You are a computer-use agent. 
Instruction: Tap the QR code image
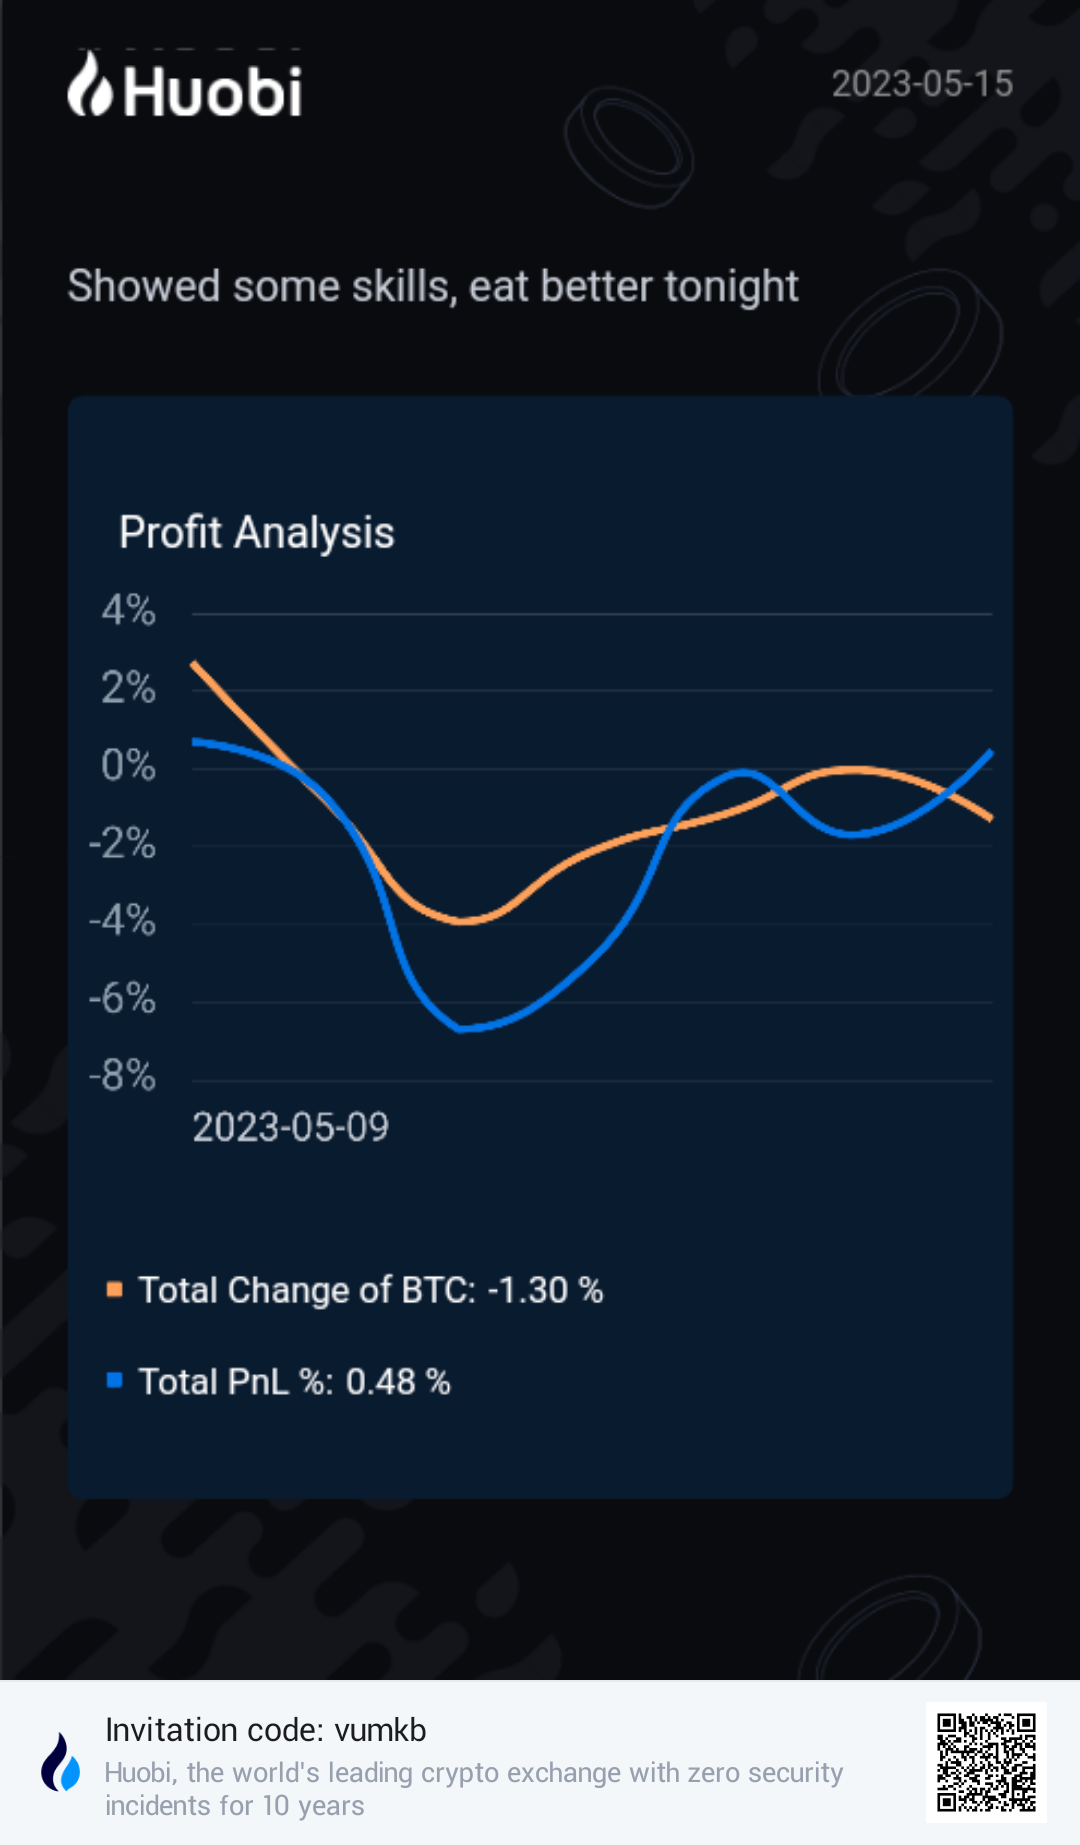(986, 1762)
